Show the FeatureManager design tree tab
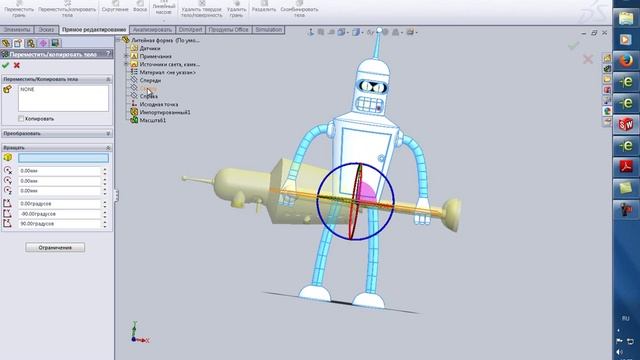The height and width of the screenshot is (360, 640). (6, 43)
